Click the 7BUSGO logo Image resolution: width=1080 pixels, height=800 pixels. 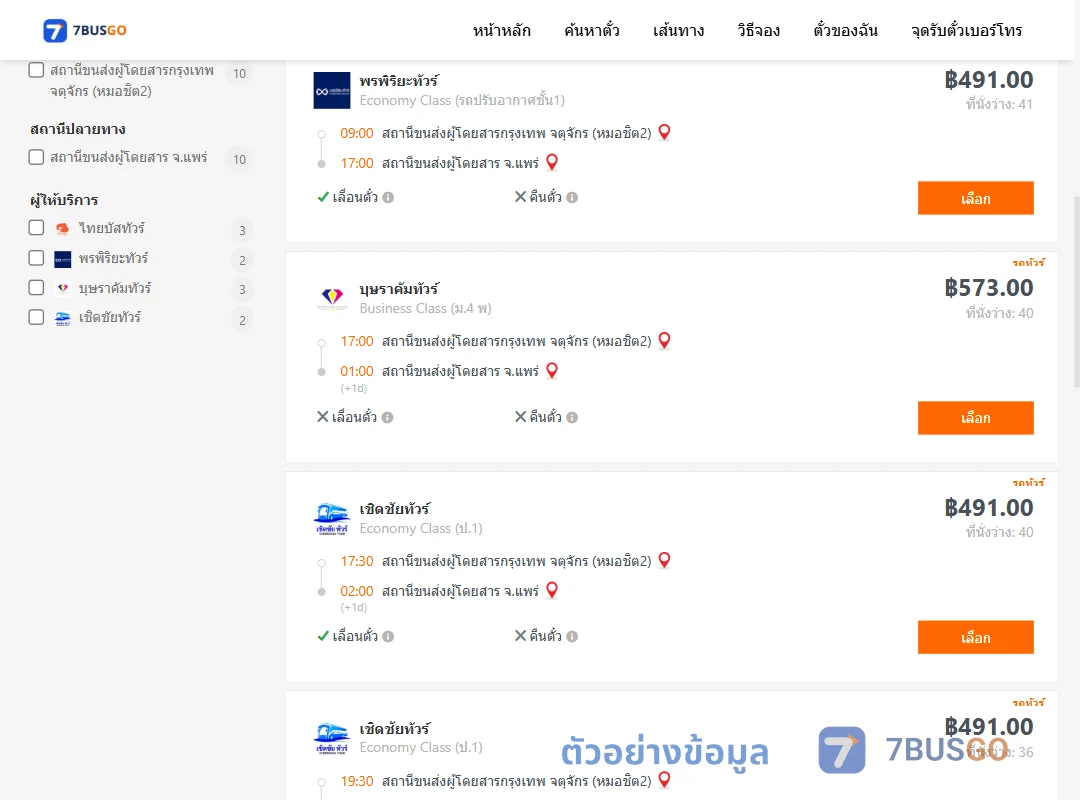tap(84, 30)
